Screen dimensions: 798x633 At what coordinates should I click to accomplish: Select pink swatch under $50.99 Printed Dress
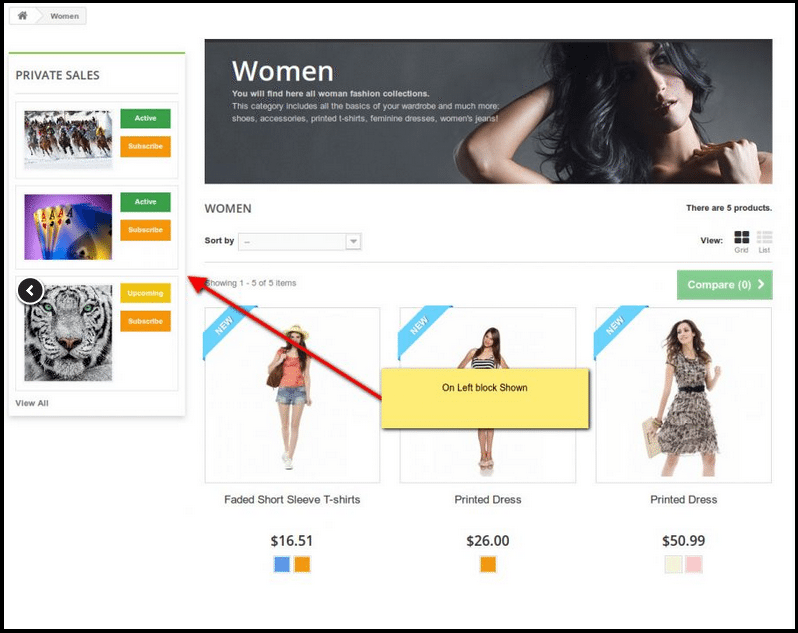point(694,564)
